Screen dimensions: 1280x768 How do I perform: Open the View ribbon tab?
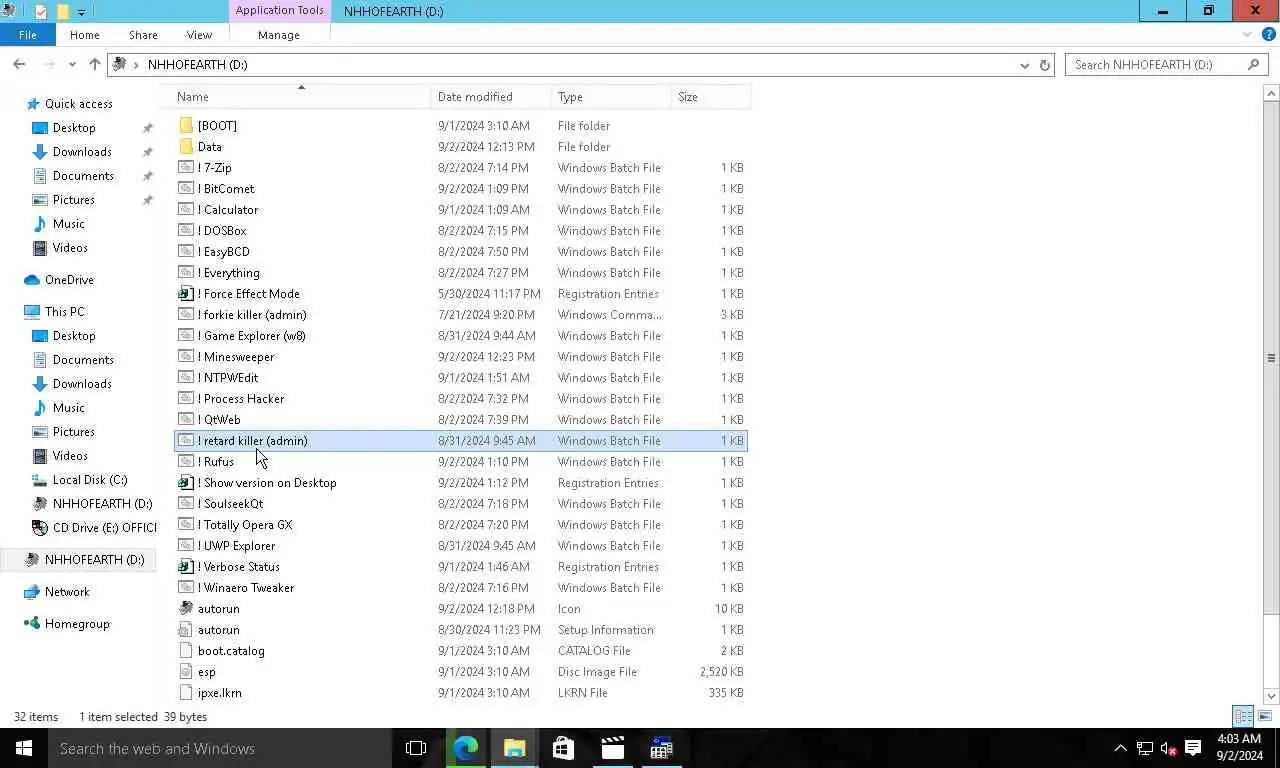pyautogui.click(x=199, y=34)
